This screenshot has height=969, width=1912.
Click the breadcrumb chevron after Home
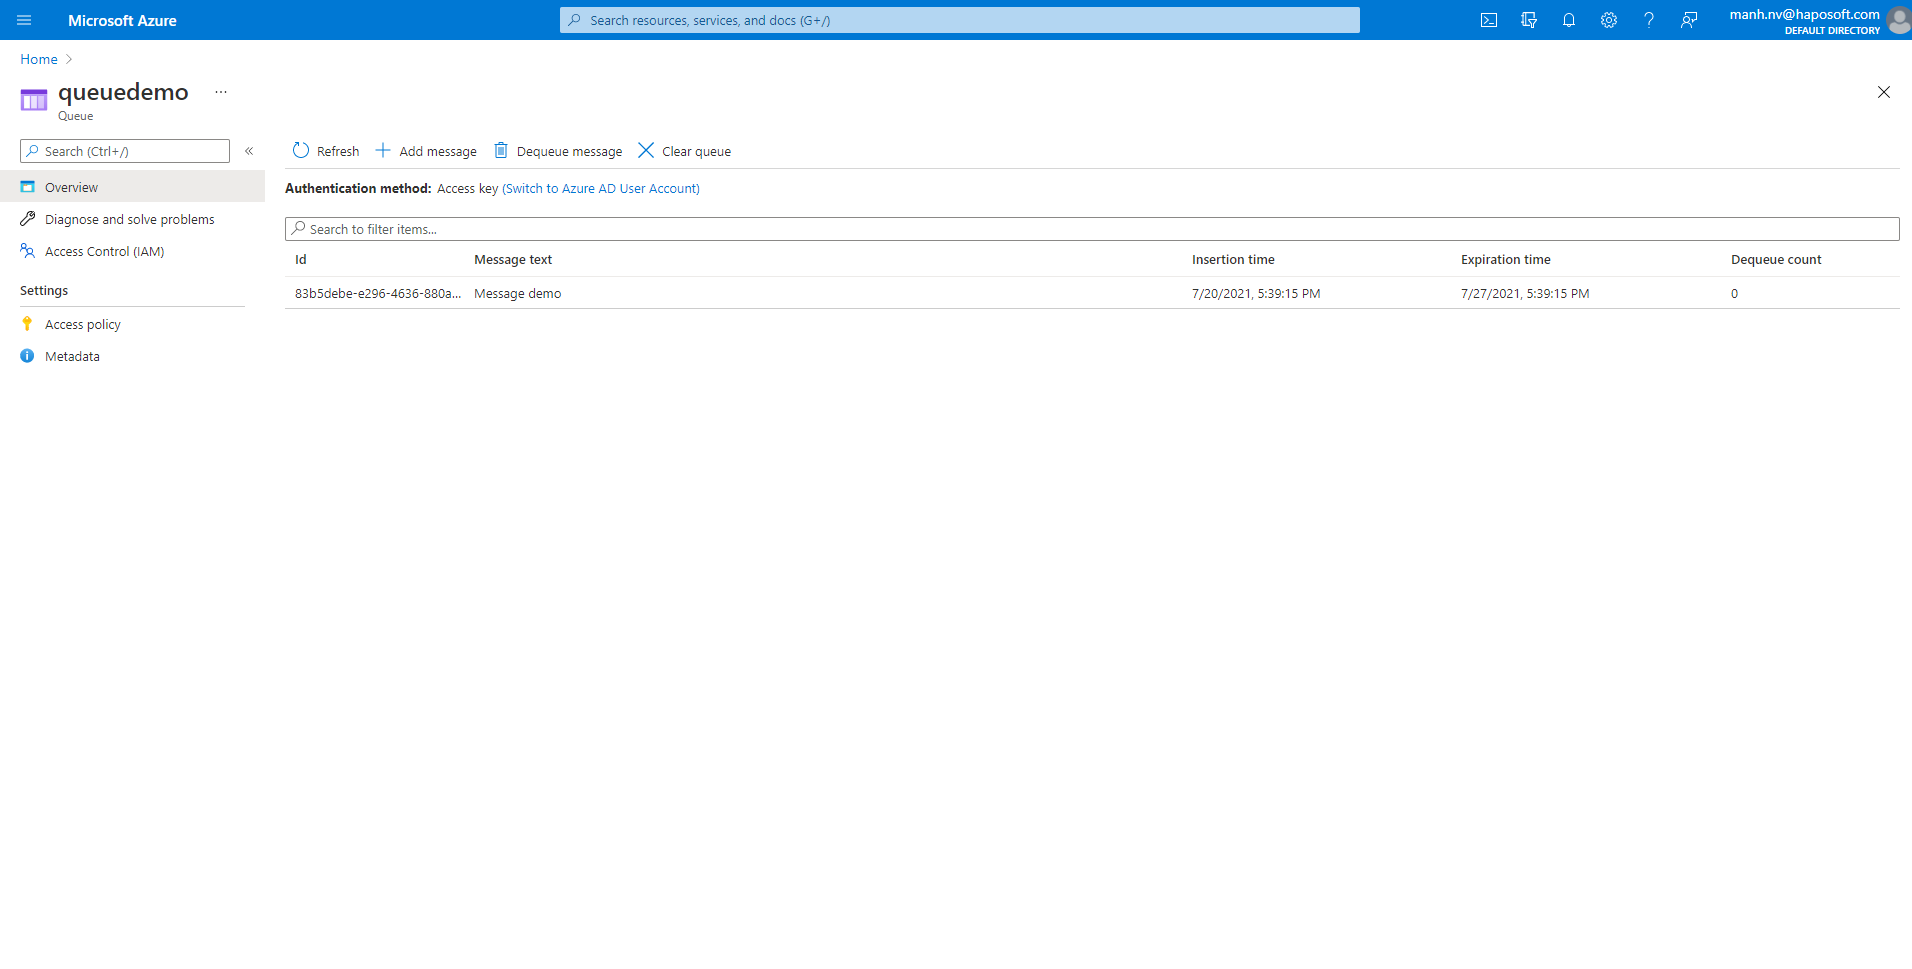69,59
